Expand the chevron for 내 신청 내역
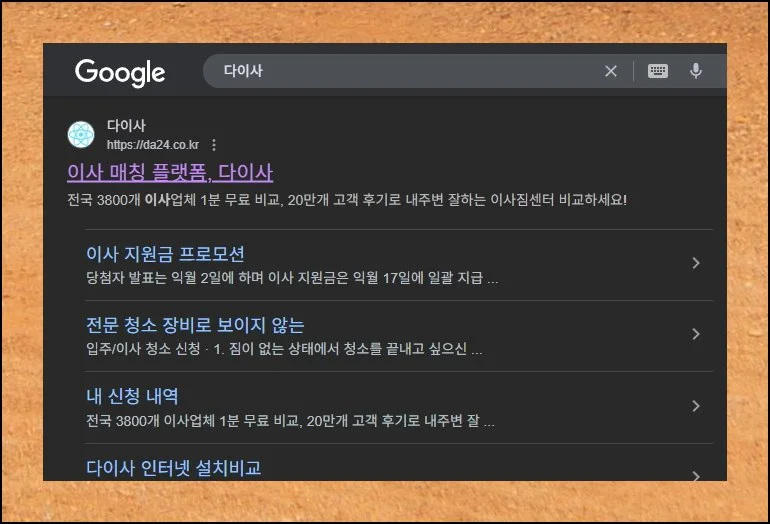This screenshot has height=524, width=770. tap(696, 406)
